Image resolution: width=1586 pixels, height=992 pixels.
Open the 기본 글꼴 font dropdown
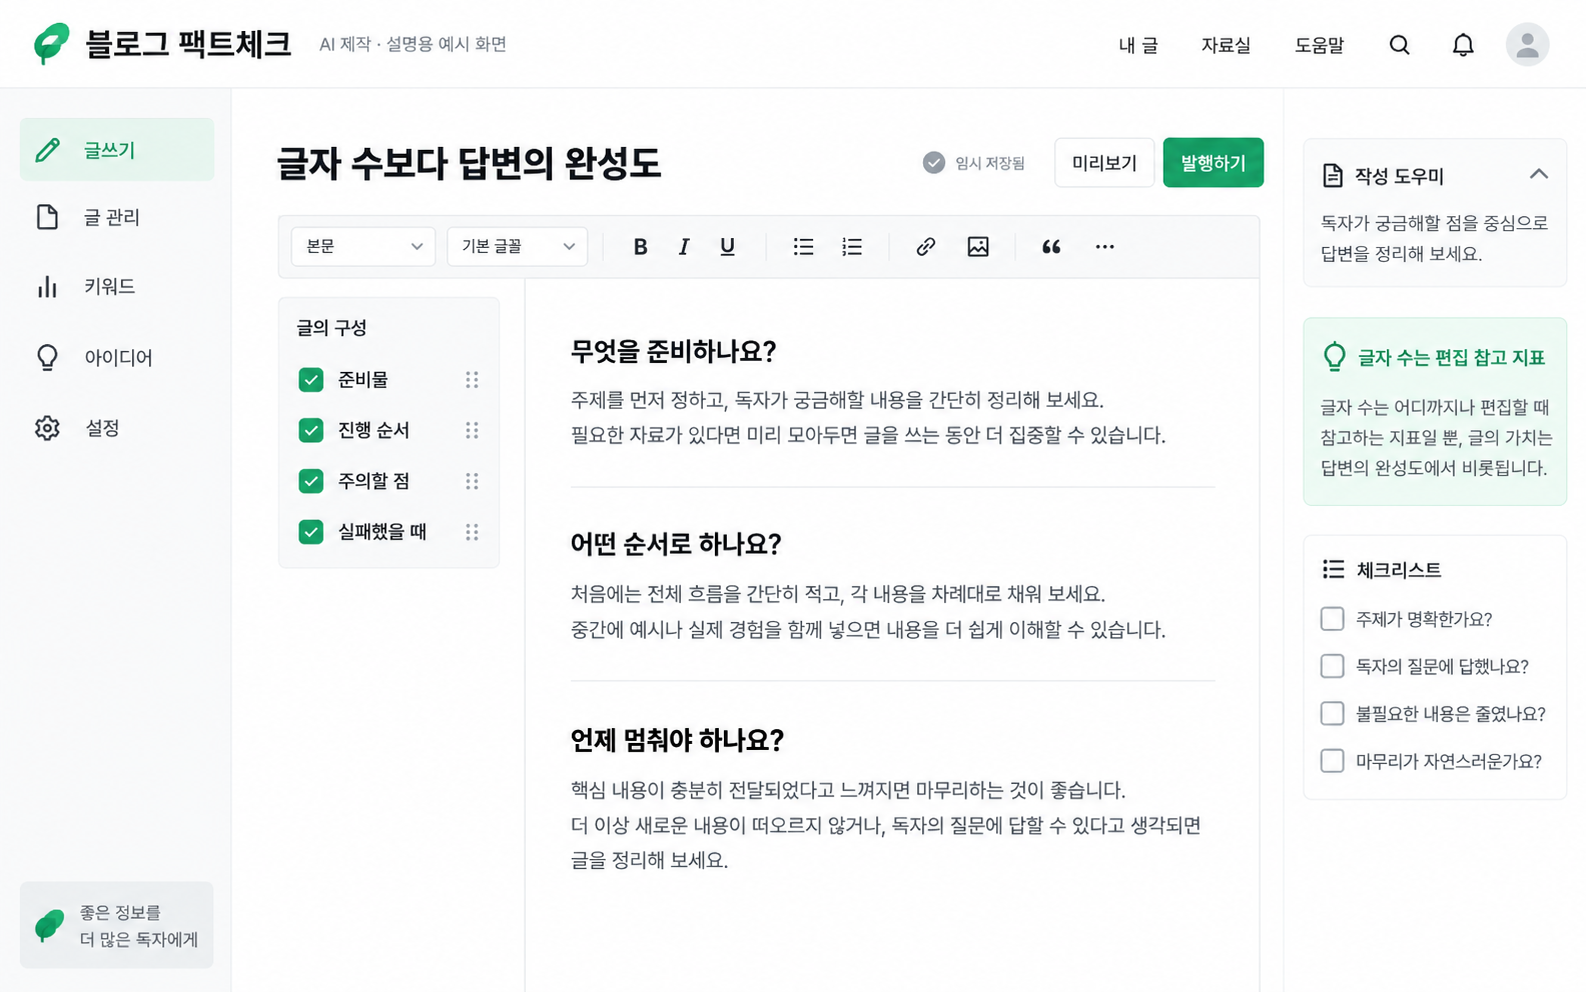(517, 246)
